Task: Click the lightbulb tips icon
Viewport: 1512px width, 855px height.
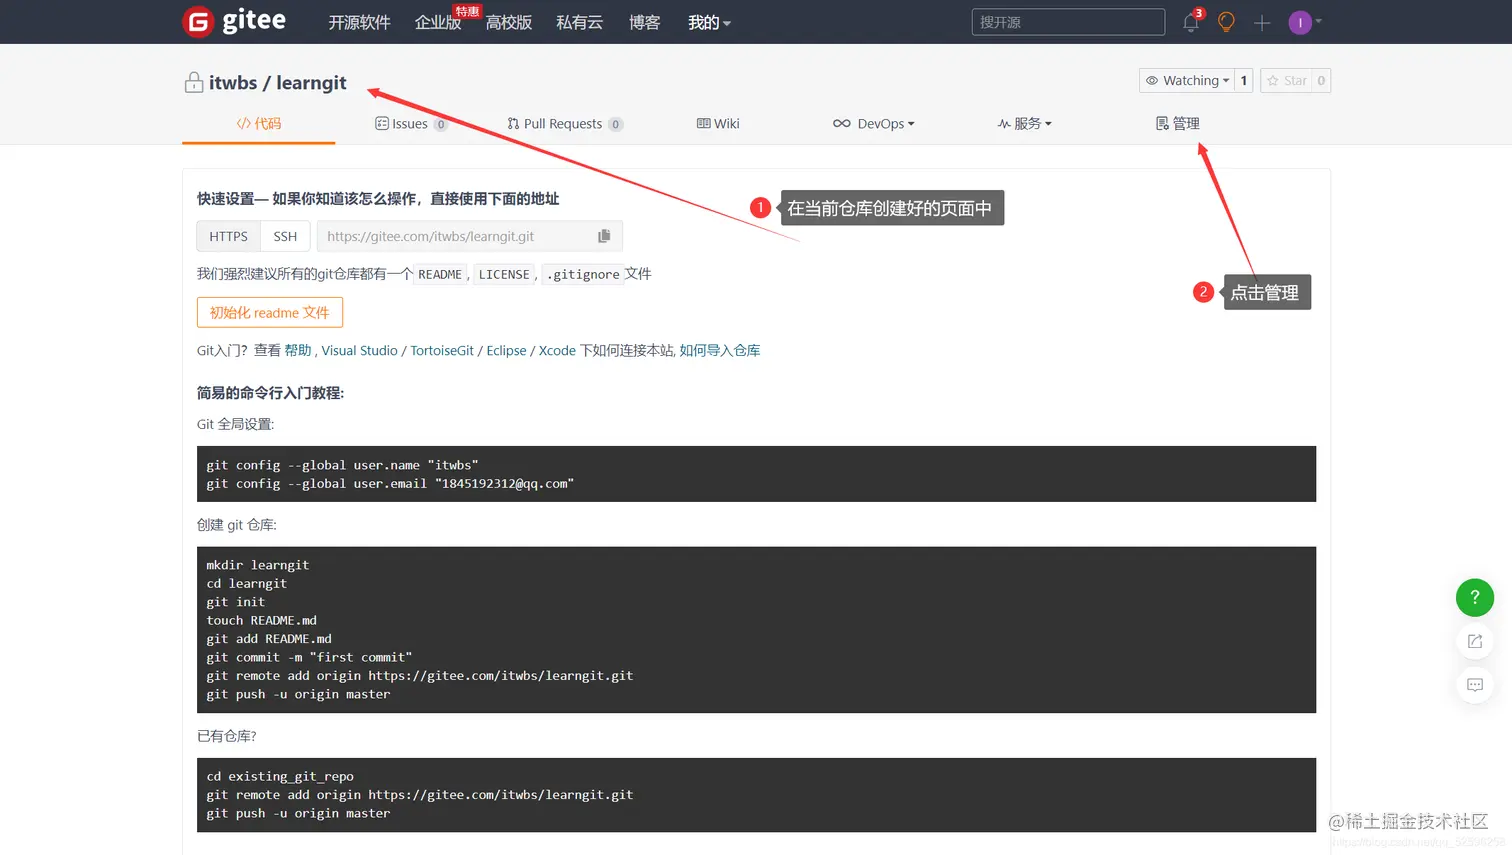Action: [x=1226, y=22]
